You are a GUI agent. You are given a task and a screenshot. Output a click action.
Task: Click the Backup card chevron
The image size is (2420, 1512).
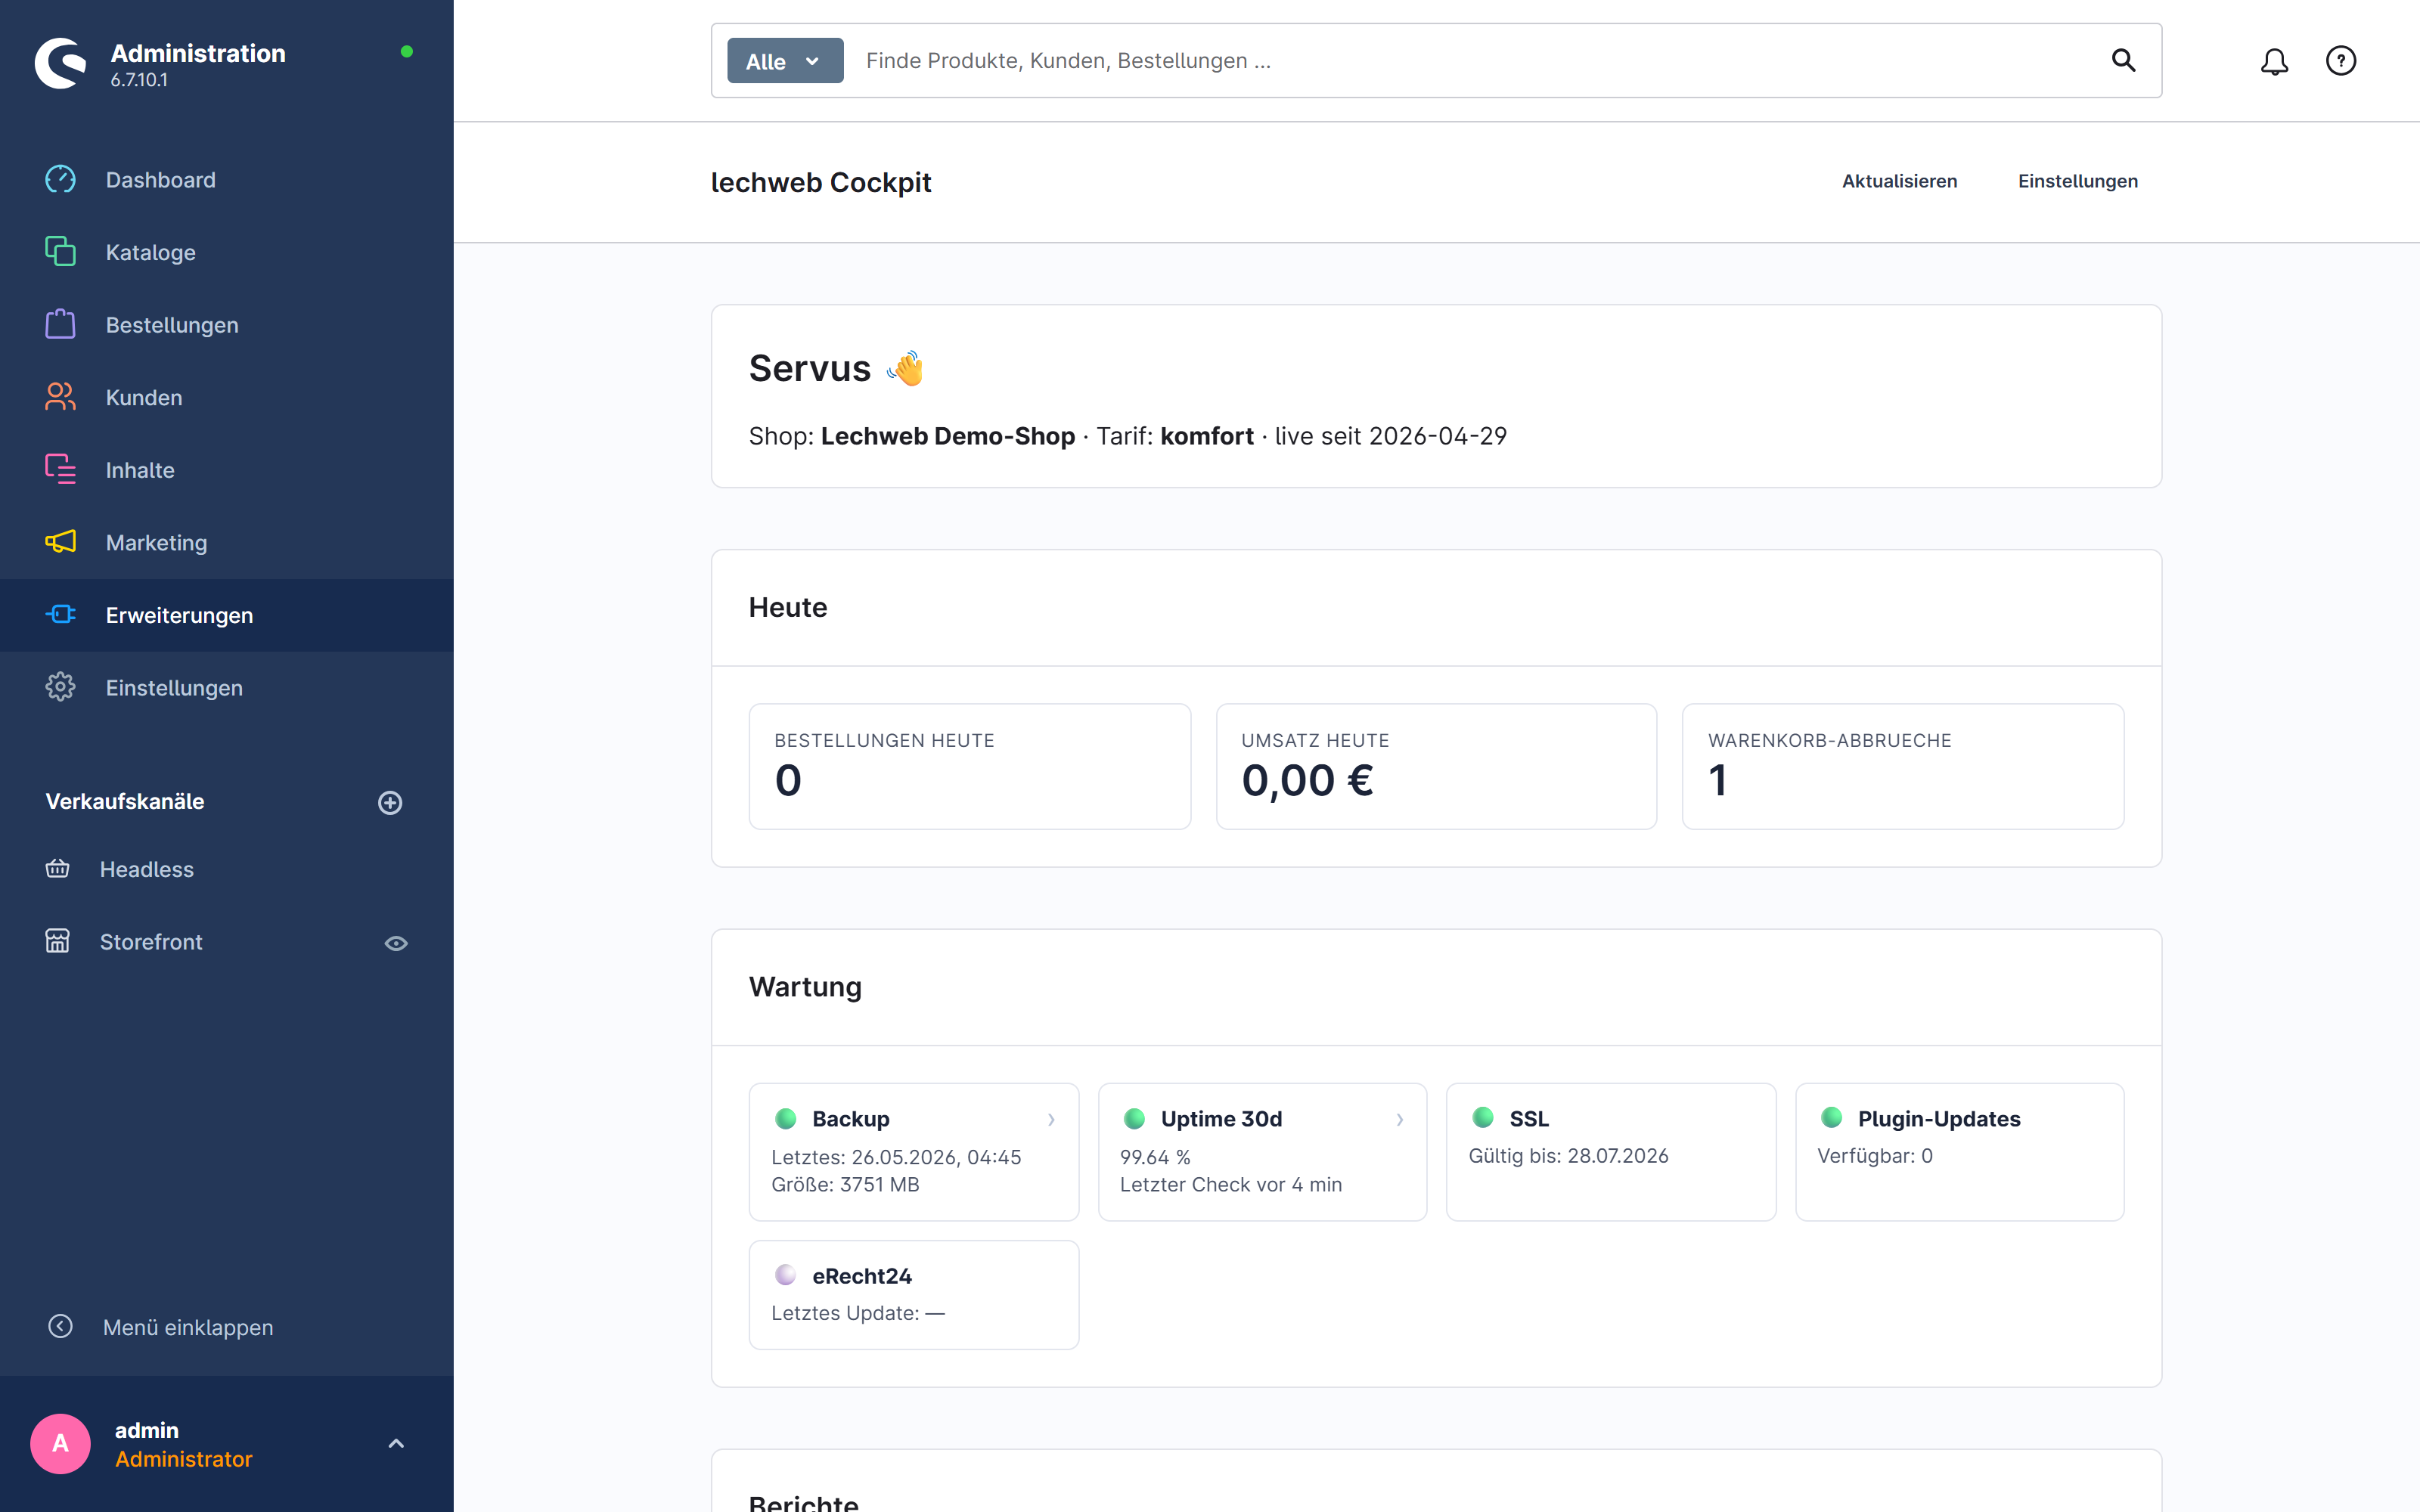point(1051,1120)
